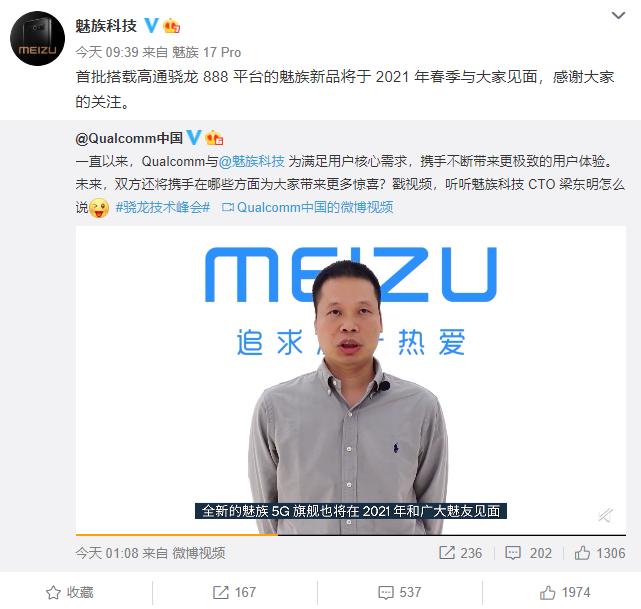
Task: Open the Qualcomm中国的微博视频 link
Action: pyautogui.click(x=307, y=207)
